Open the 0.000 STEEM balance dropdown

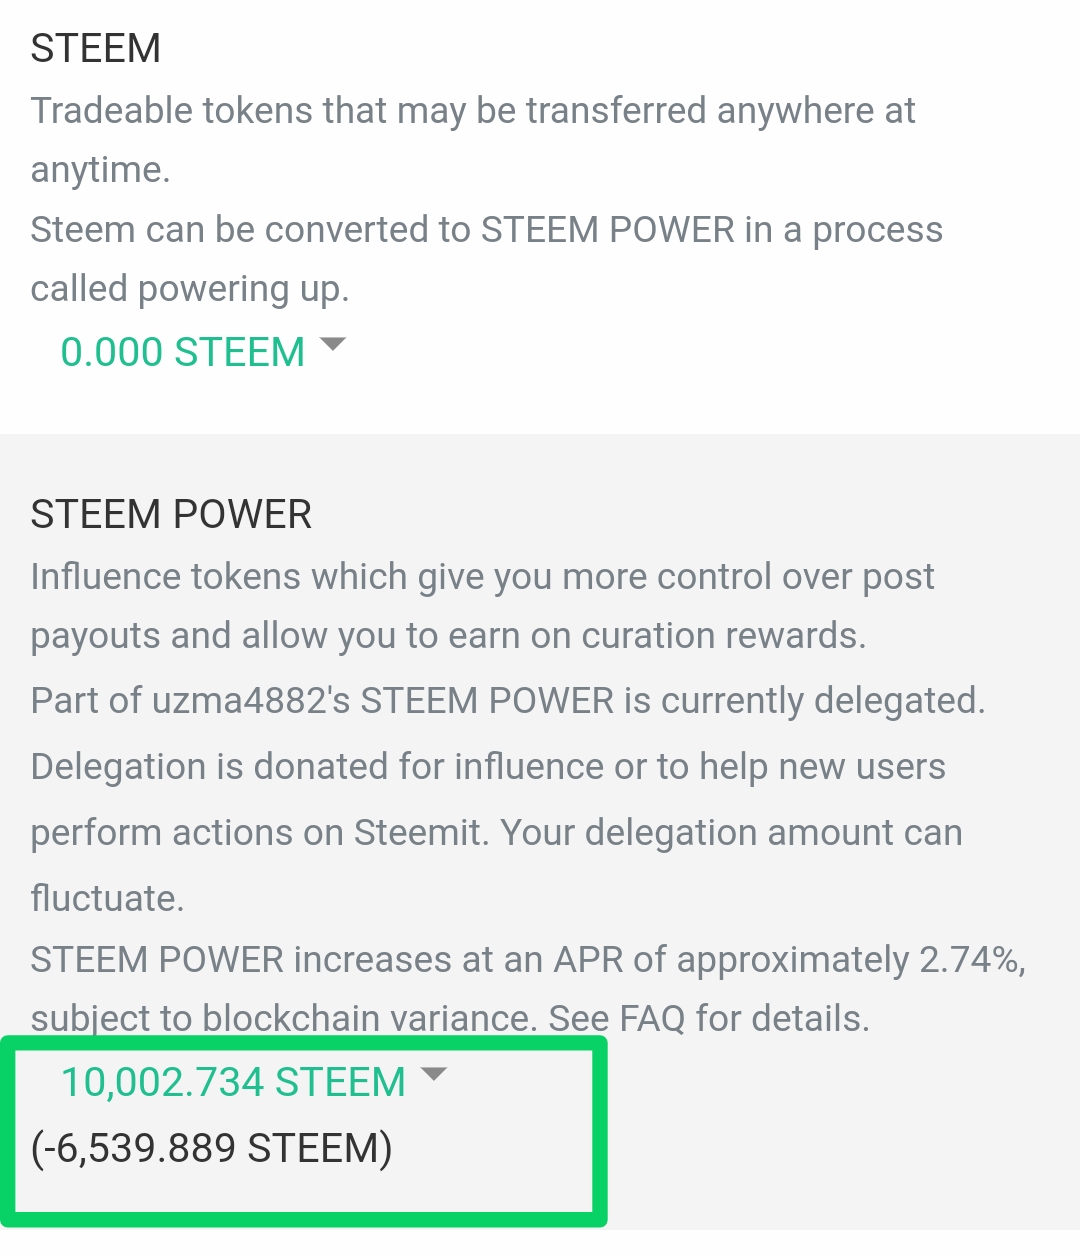point(183,352)
